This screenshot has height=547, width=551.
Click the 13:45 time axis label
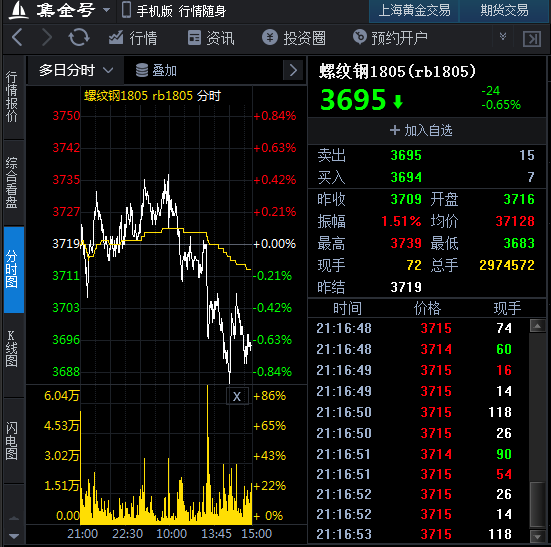[216, 534]
